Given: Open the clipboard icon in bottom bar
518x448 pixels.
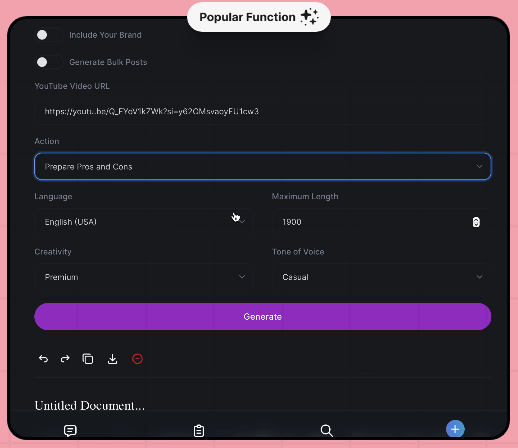Looking at the screenshot, I should point(199,431).
